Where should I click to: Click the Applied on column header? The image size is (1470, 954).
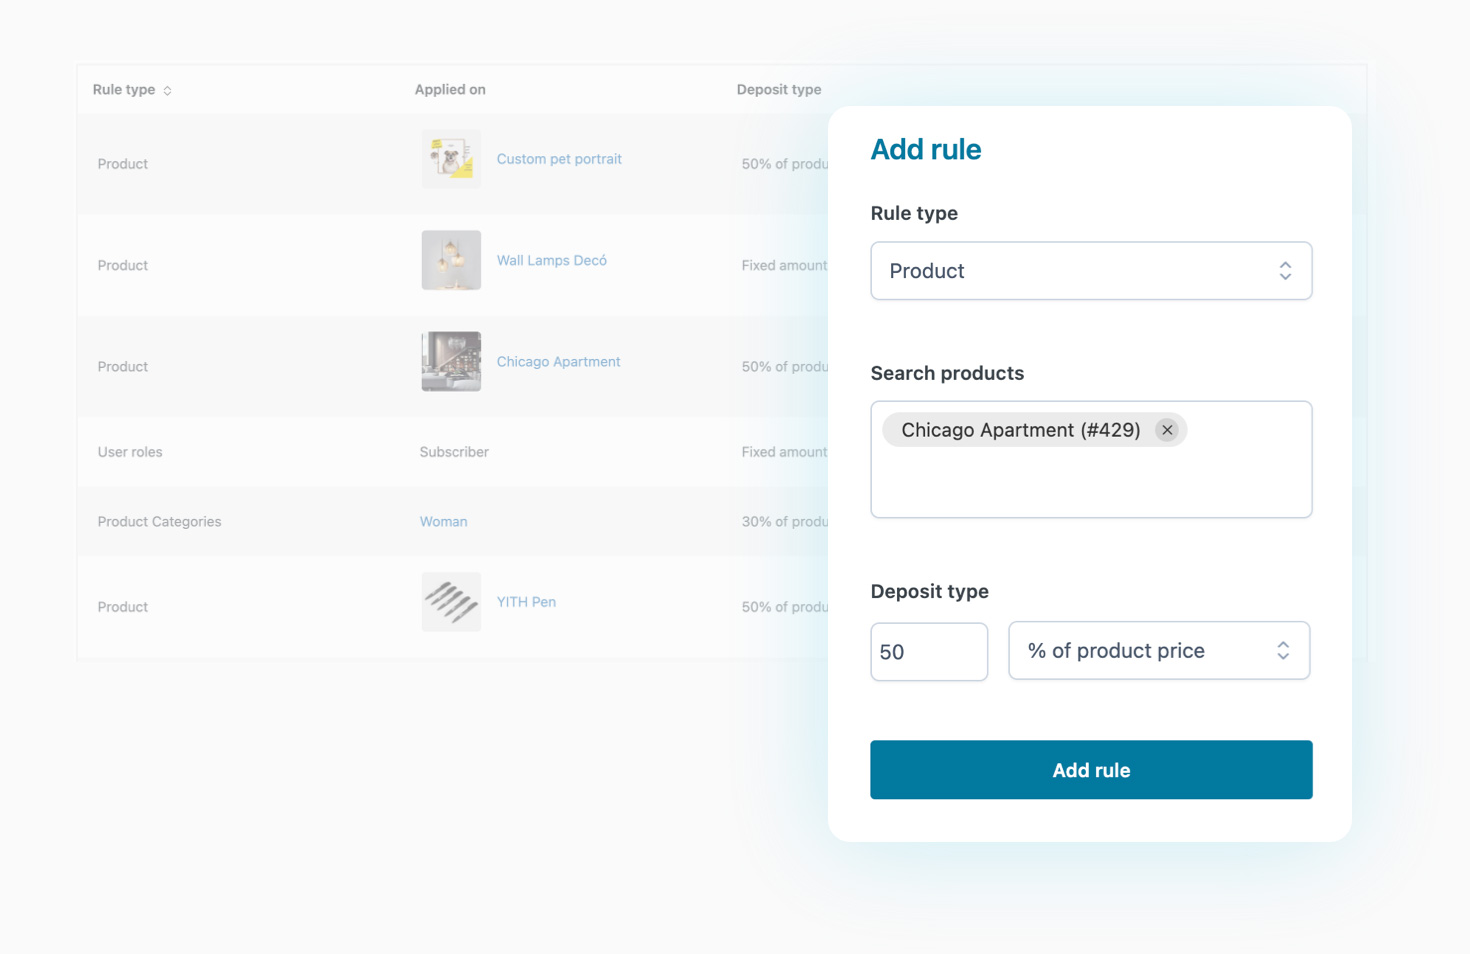tap(450, 90)
